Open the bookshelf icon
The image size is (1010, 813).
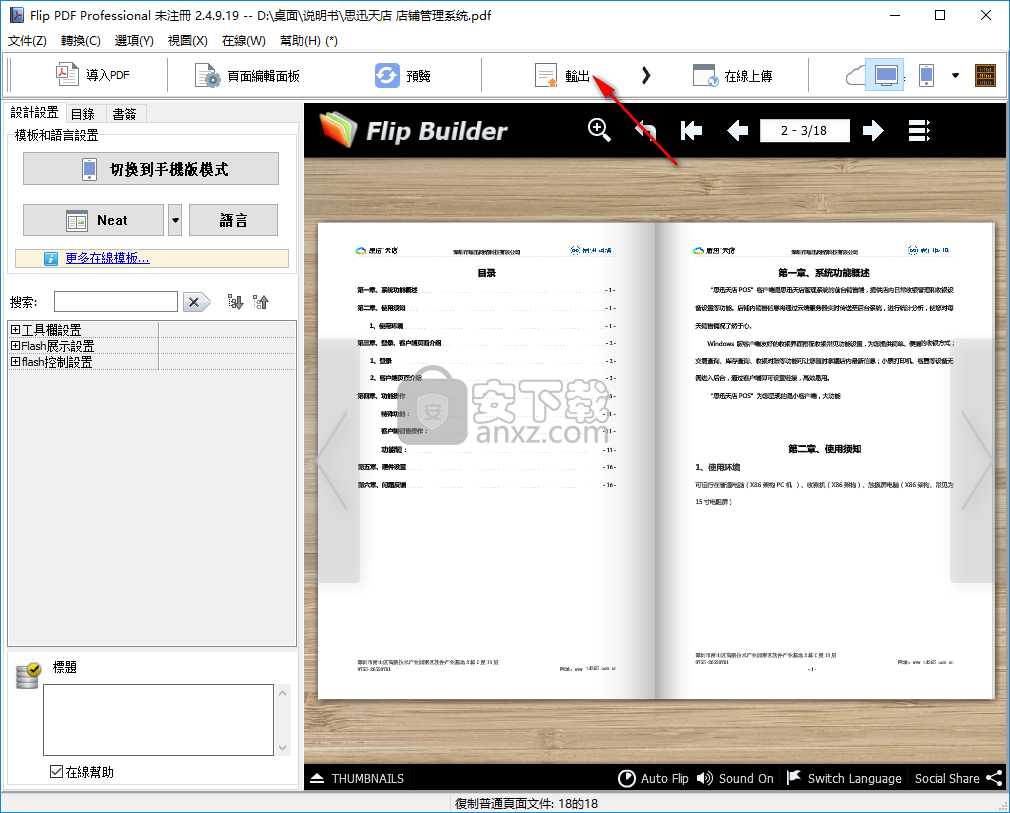point(985,75)
